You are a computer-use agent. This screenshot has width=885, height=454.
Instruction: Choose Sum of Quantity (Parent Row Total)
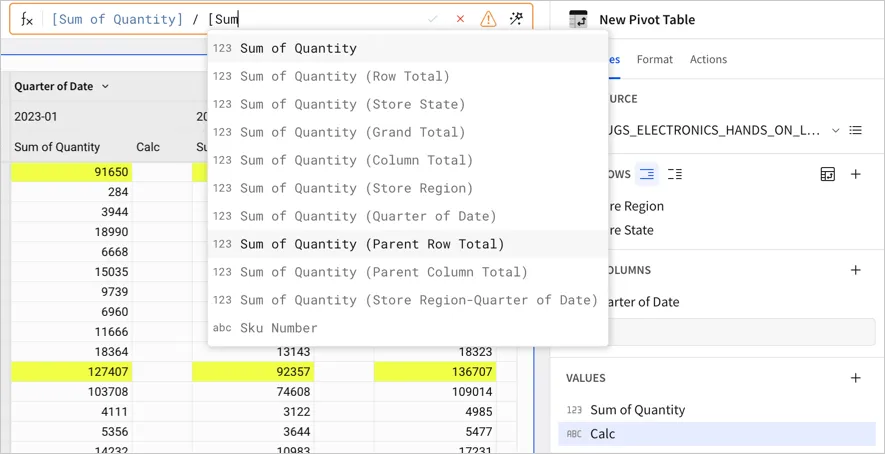coord(408,244)
